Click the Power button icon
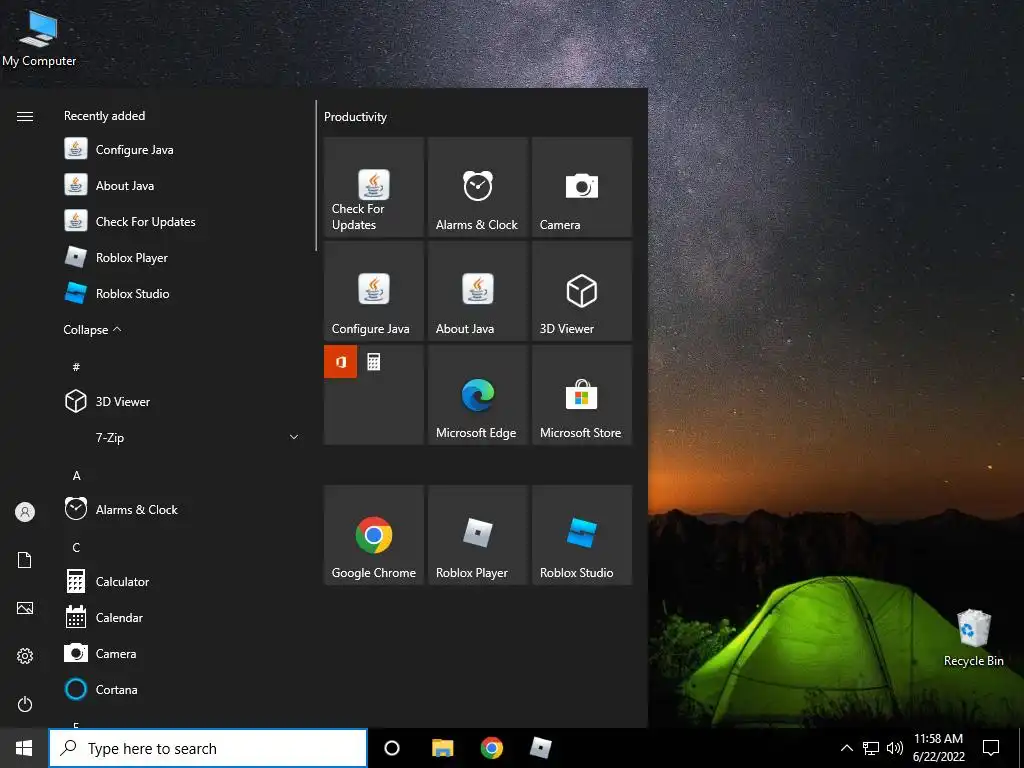This screenshot has height=768, width=1024. pos(25,704)
